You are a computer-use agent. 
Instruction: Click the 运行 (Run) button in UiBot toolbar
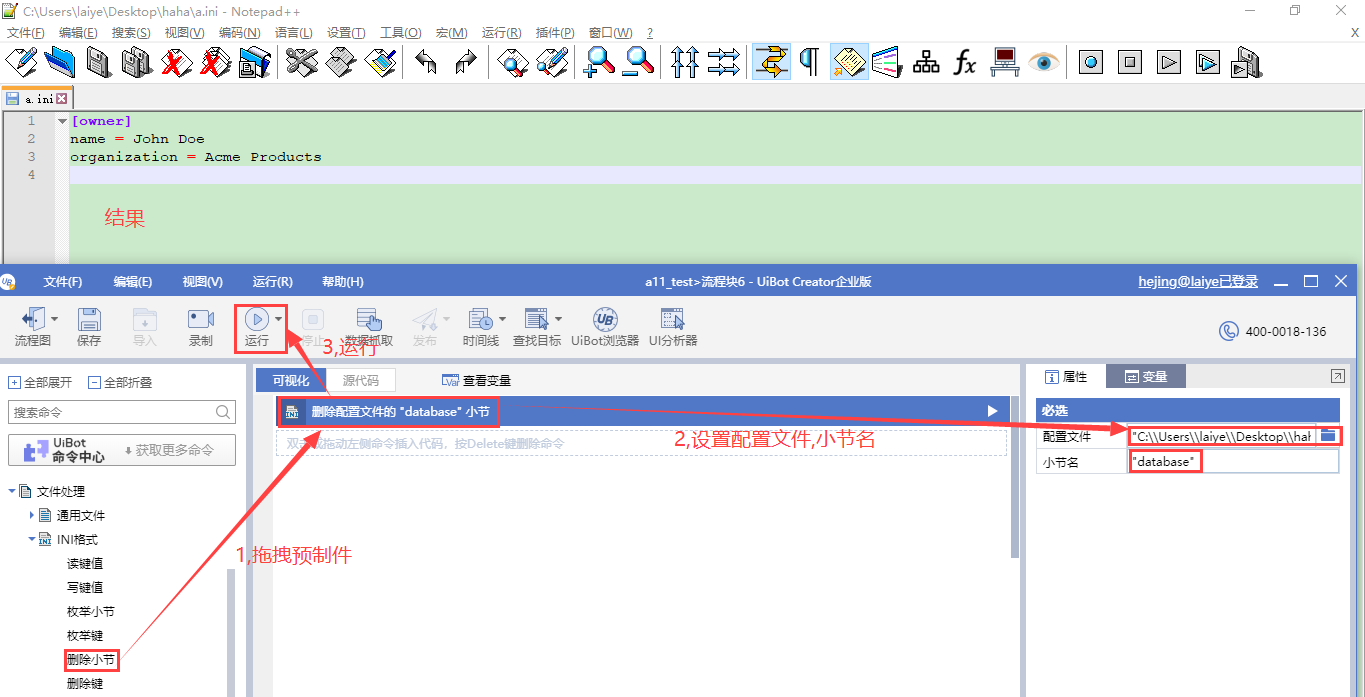point(257,327)
